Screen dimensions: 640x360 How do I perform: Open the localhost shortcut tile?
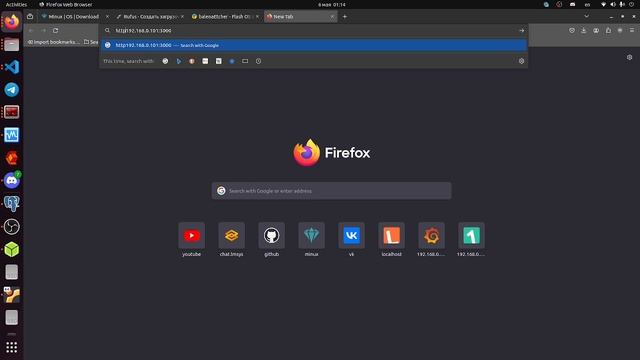tap(391, 240)
